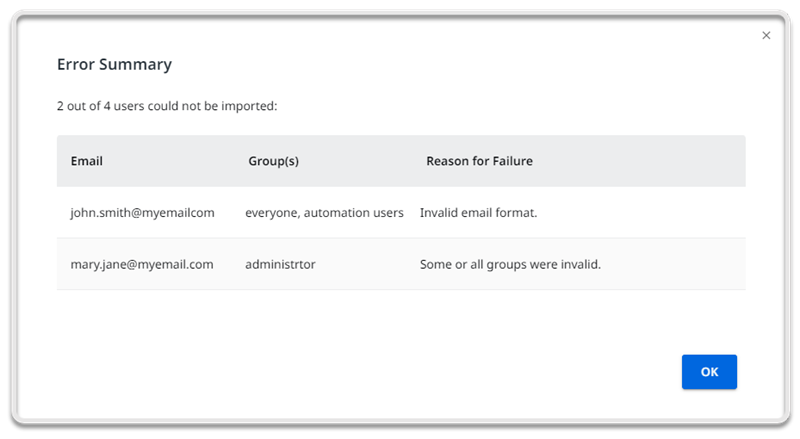Click the '2 out of 4 users' message
This screenshot has height=439, width=800.
tap(167, 105)
